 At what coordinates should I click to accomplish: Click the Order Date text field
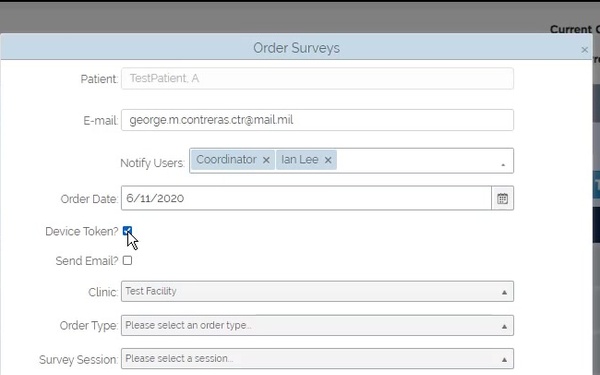click(x=306, y=198)
